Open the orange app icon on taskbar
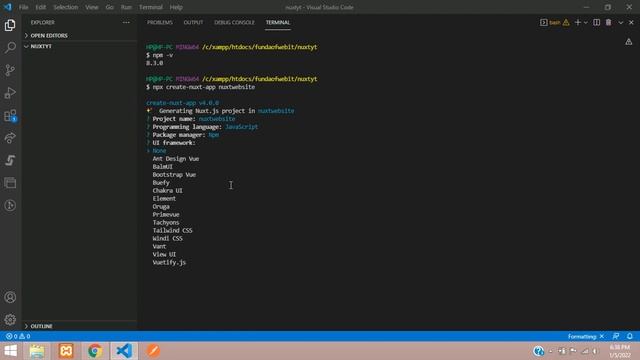Image resolution: width=640 pixels, height=360 pixels. [153, 351]
